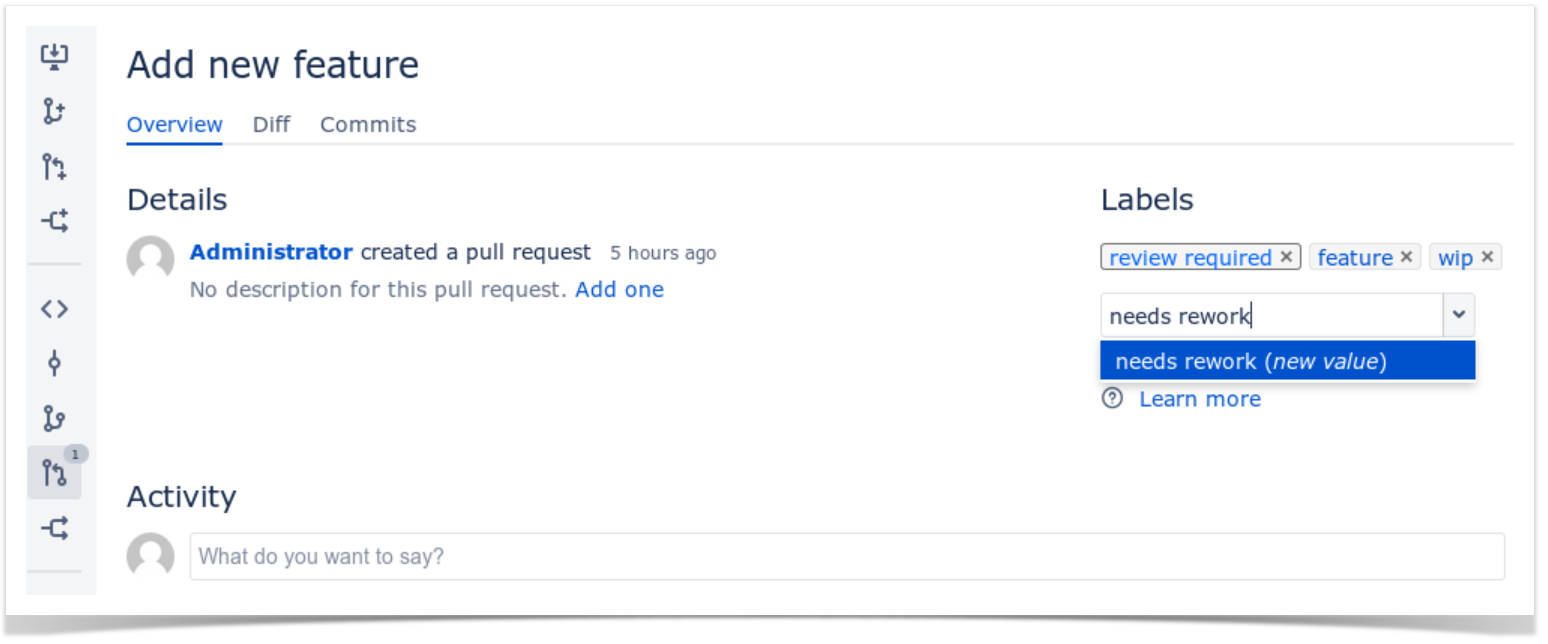Open Pull requests icon with badge

point(54,472)
